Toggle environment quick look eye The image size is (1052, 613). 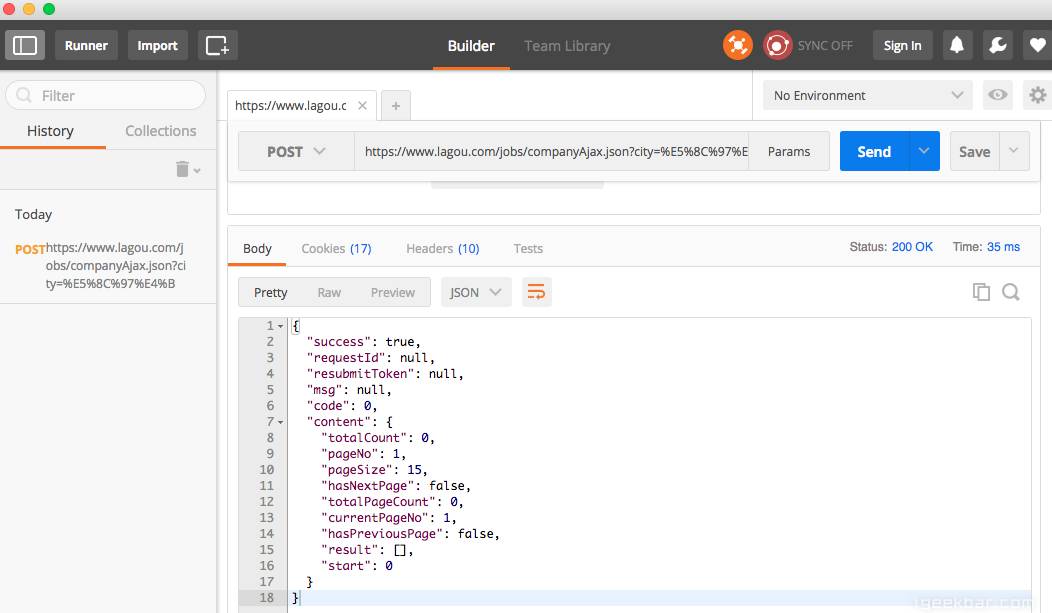pos(997,95)
